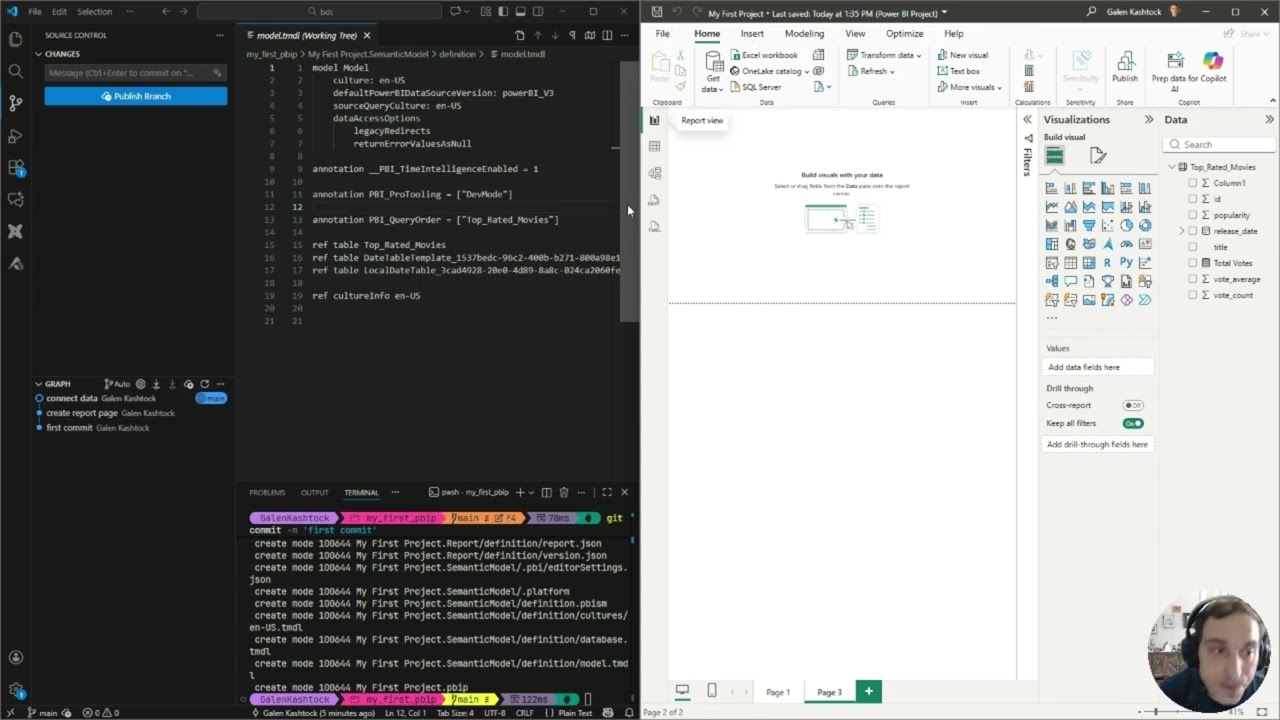
Task: Check the popularity field checkbox
Action: 1193,215
